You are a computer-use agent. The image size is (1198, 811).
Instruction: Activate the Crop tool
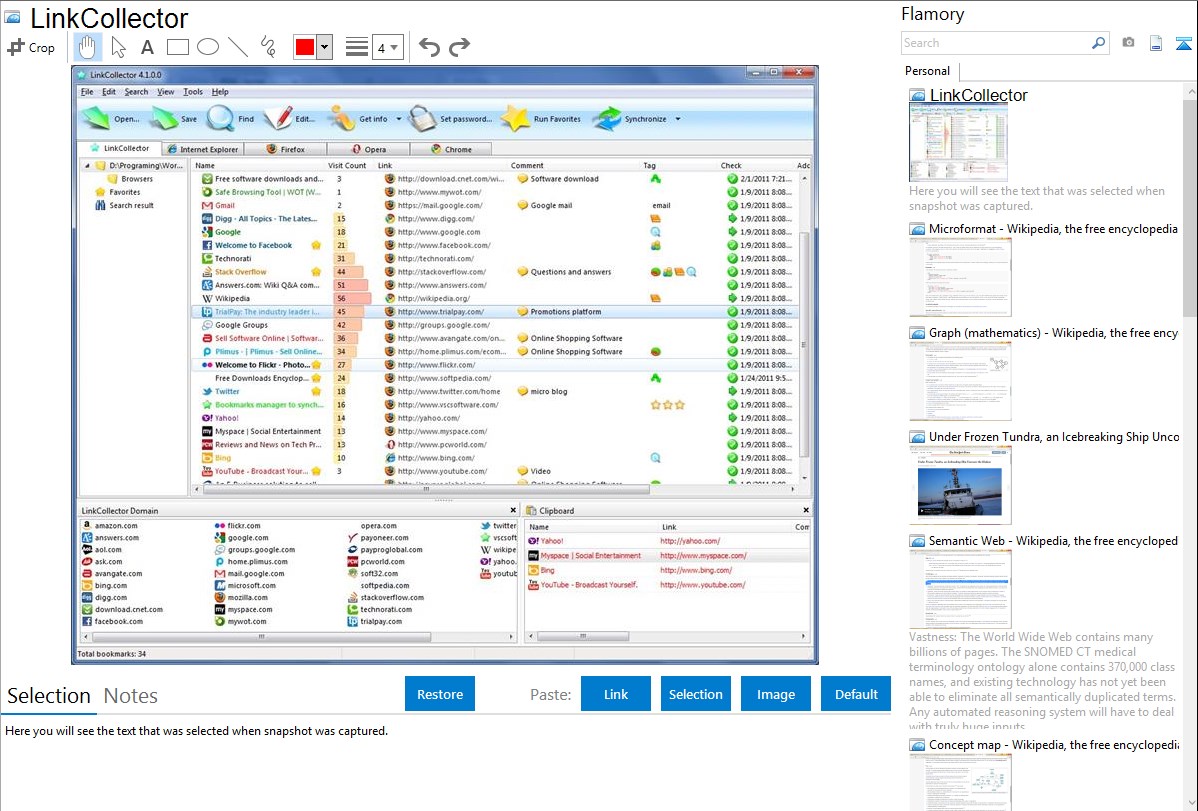pos(31,47)
